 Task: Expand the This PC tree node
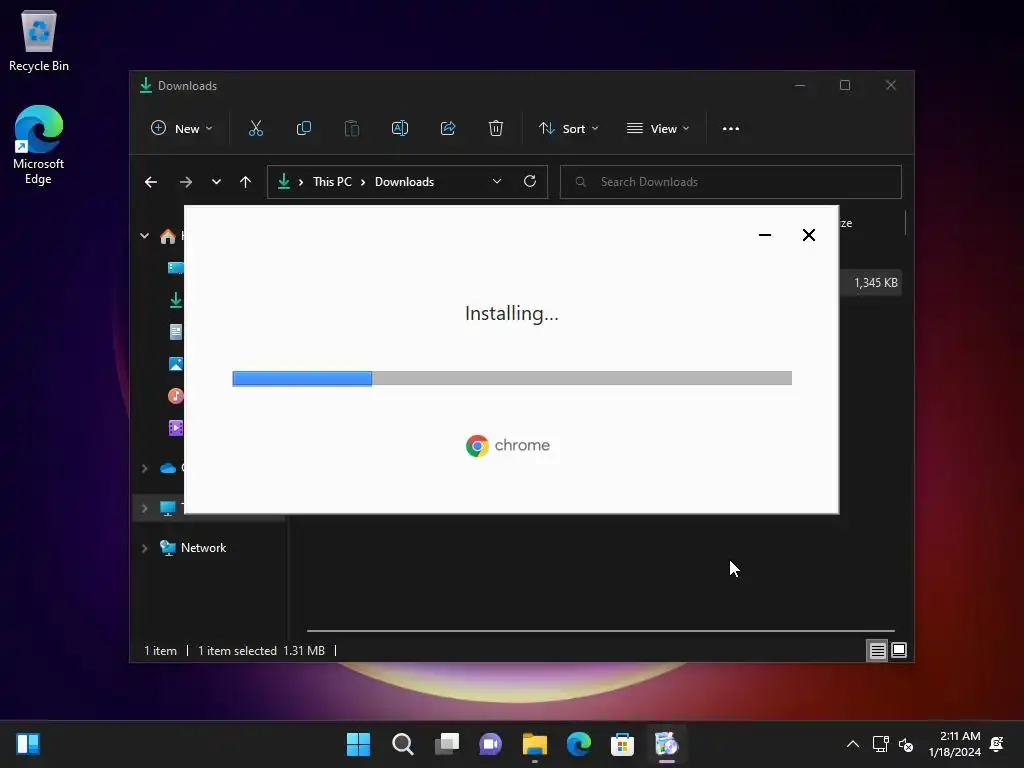point(144,508)
